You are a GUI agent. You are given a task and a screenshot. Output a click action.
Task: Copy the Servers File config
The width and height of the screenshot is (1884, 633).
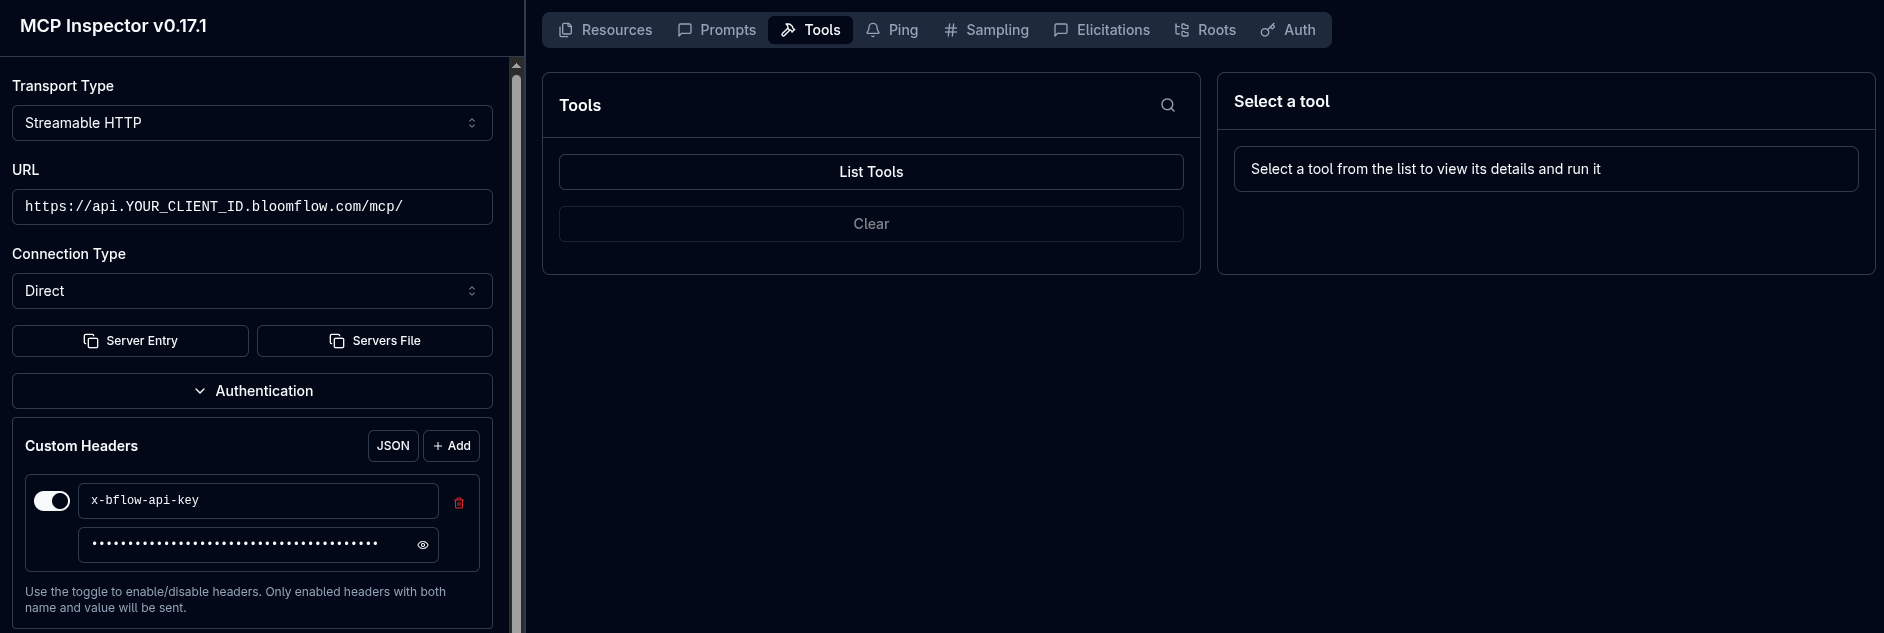pyautogui.click(x=375, y=341)
